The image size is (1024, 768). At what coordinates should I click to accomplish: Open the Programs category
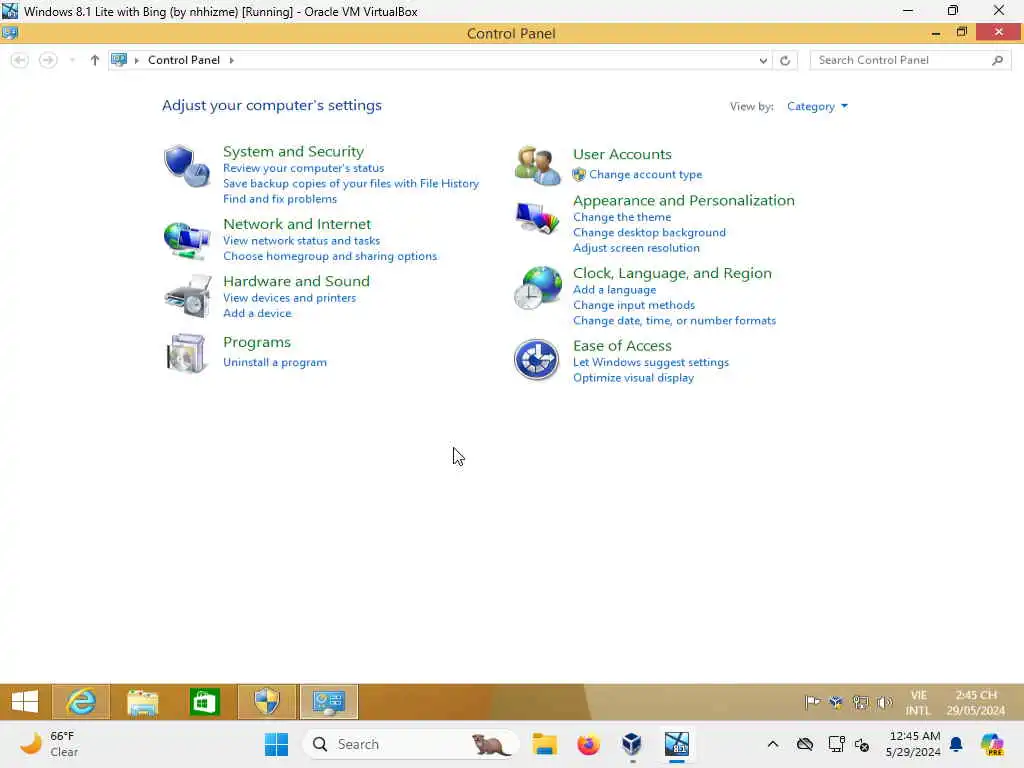pos(257,342)
